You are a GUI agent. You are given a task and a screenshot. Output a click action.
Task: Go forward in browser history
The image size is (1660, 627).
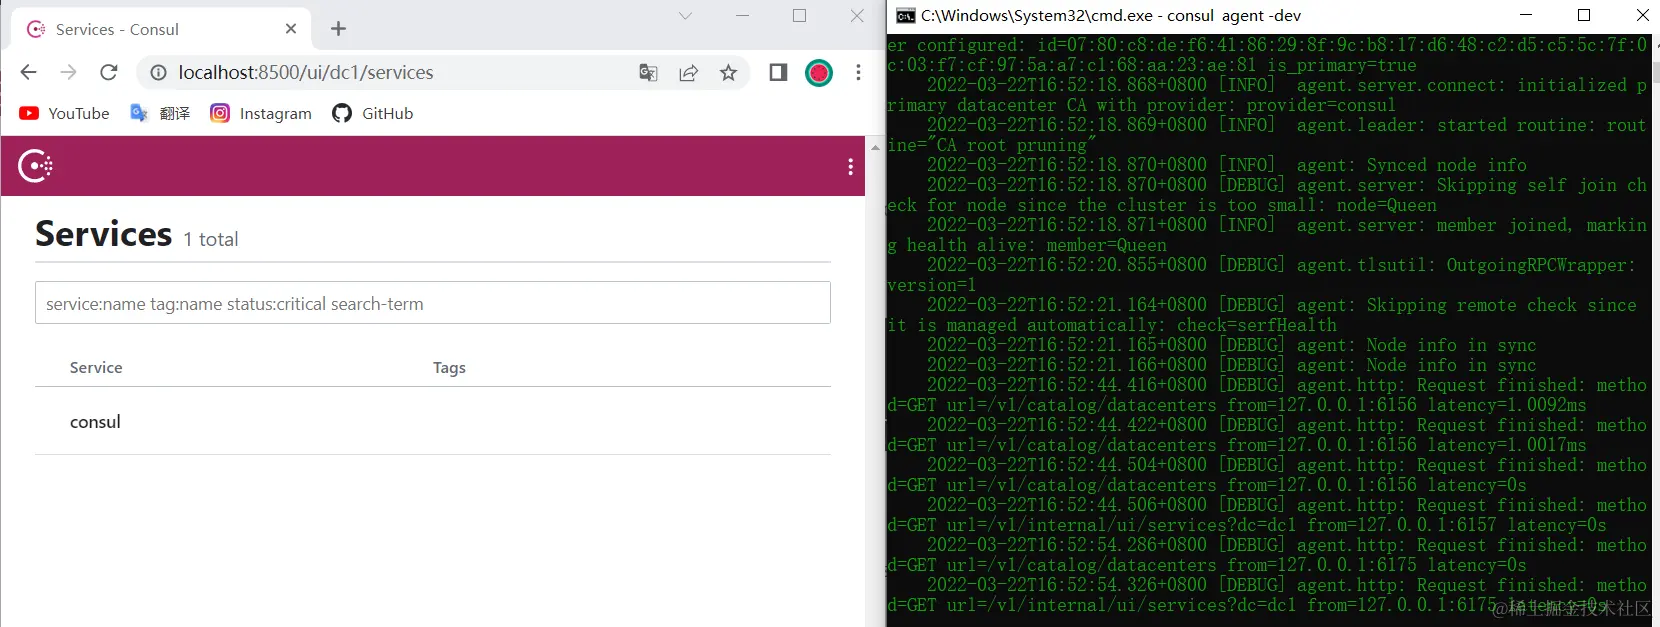click(x=68, y=72)
